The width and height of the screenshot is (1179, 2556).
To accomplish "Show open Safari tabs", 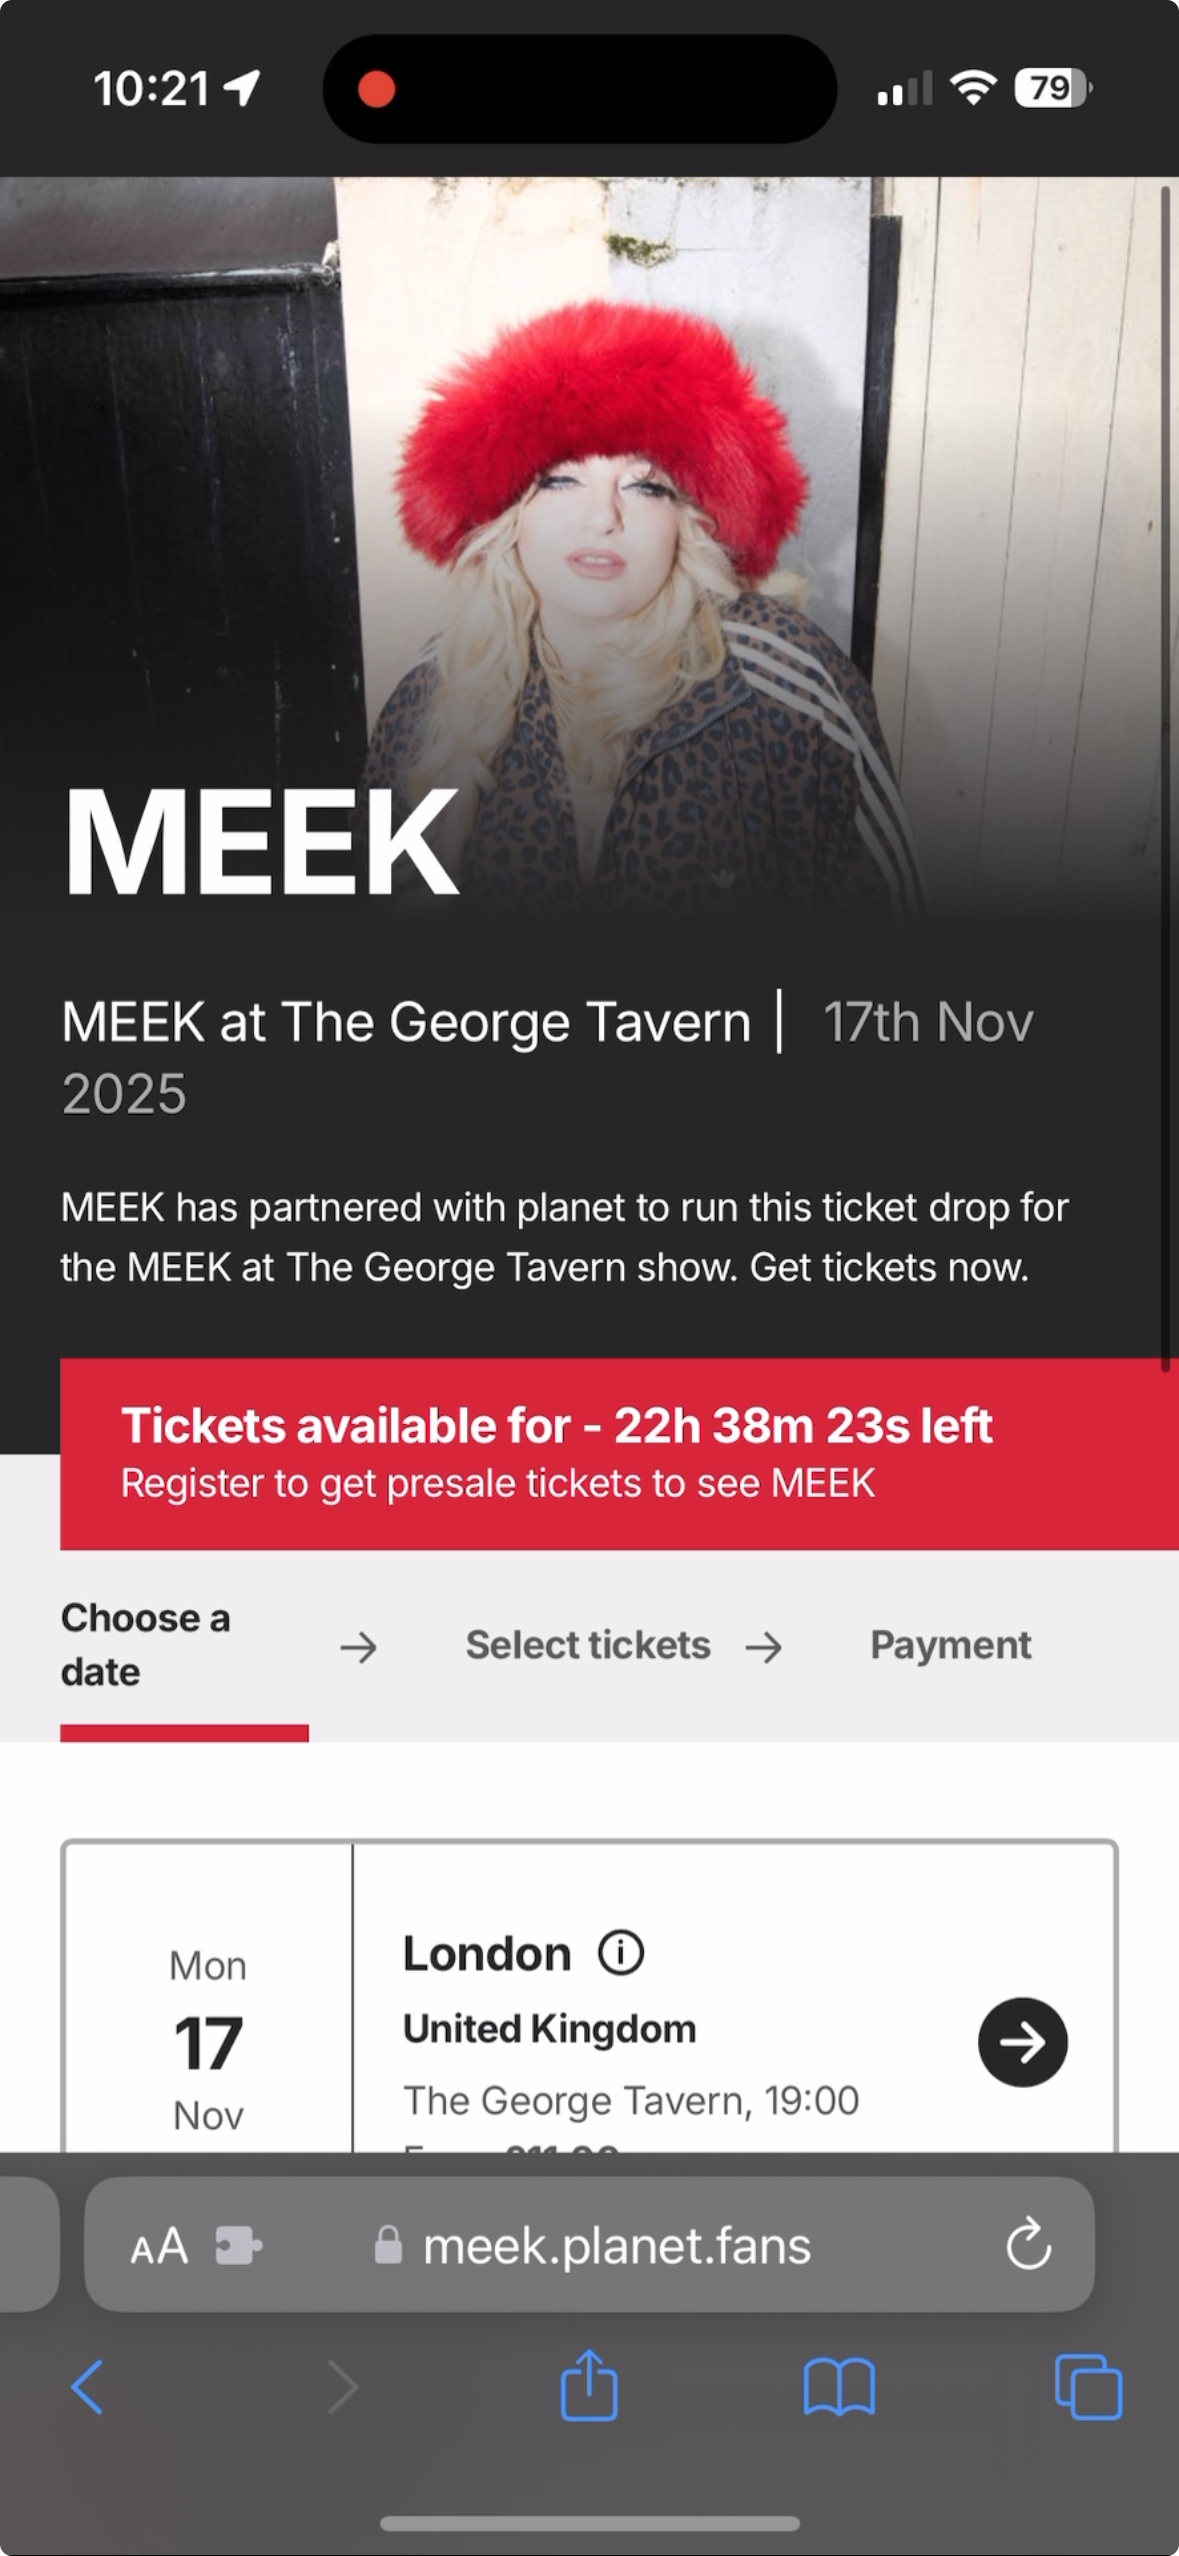I will pos(1088,2387).
